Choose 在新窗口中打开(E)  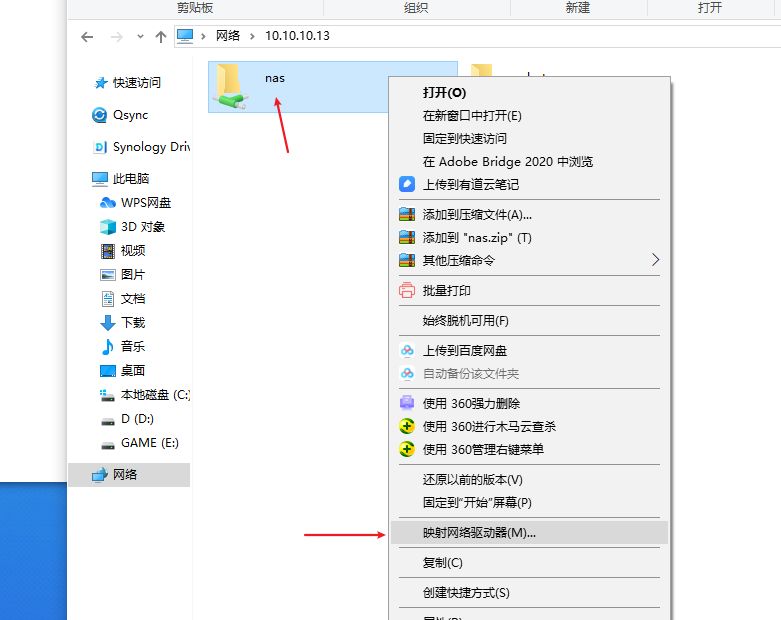[x=472, y=116]
